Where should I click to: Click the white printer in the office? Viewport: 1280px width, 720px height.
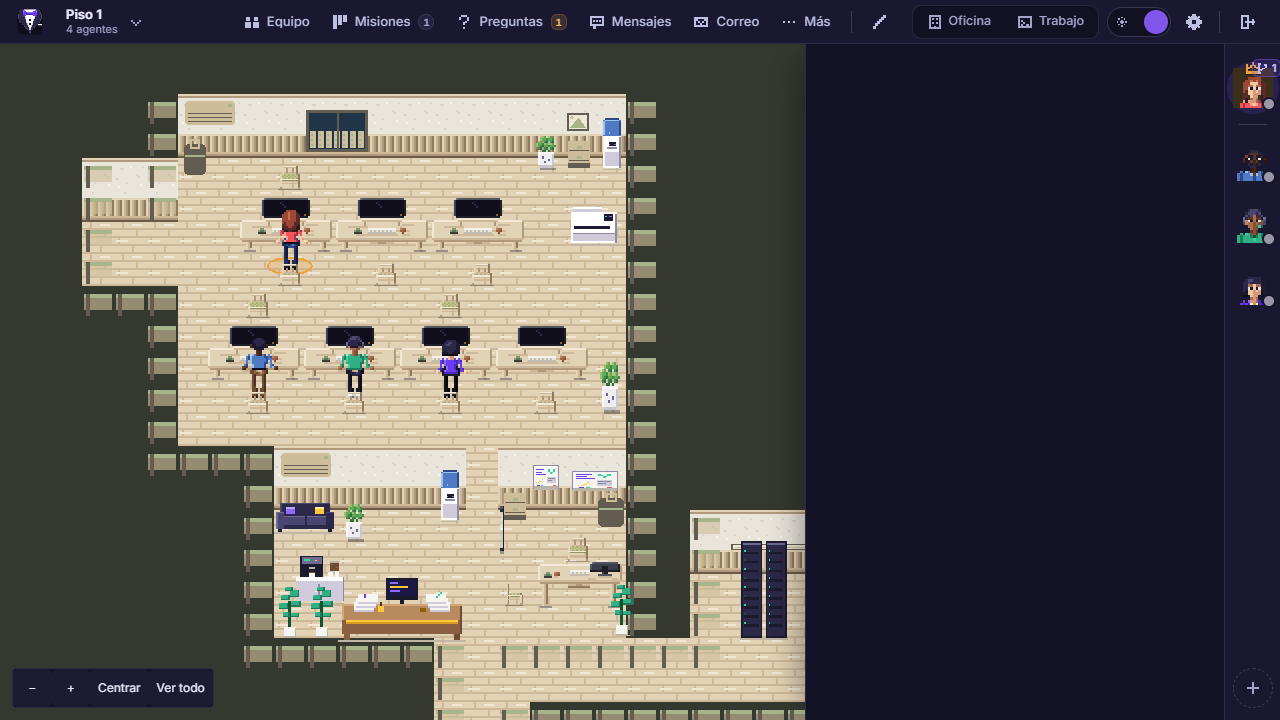coord(594,225)
